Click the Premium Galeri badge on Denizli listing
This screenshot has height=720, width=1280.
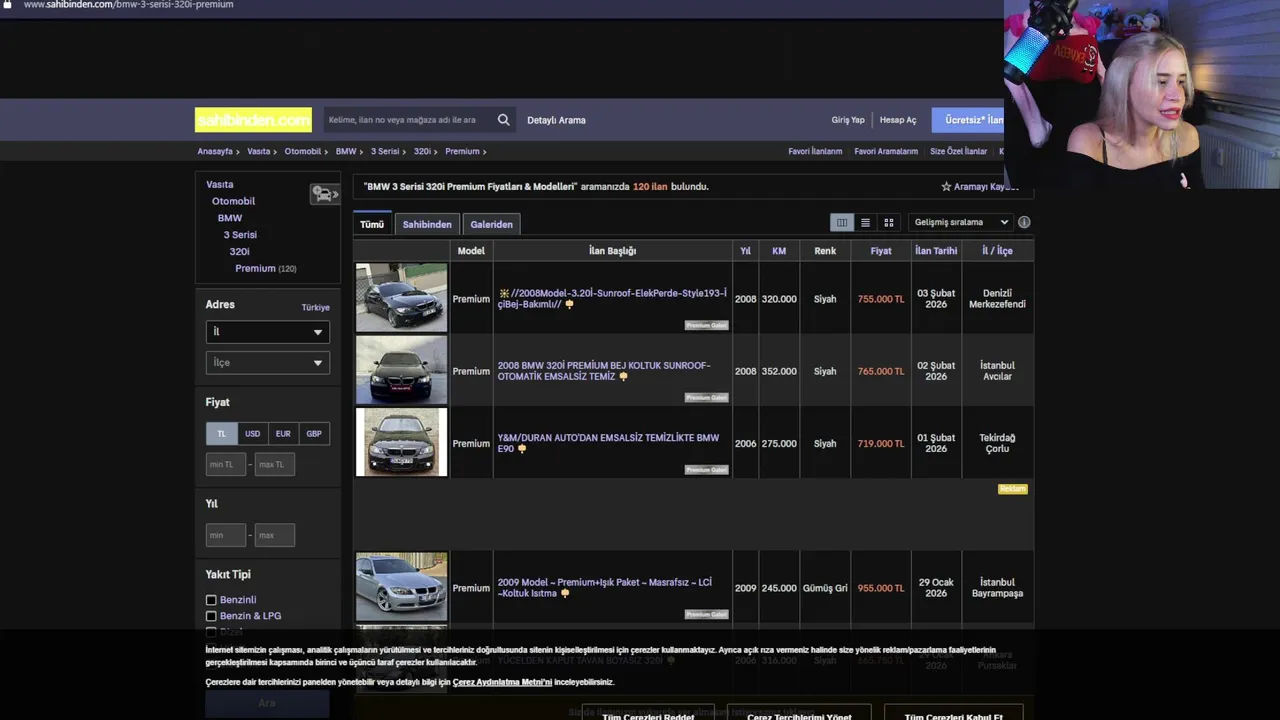tap(706, 325)
